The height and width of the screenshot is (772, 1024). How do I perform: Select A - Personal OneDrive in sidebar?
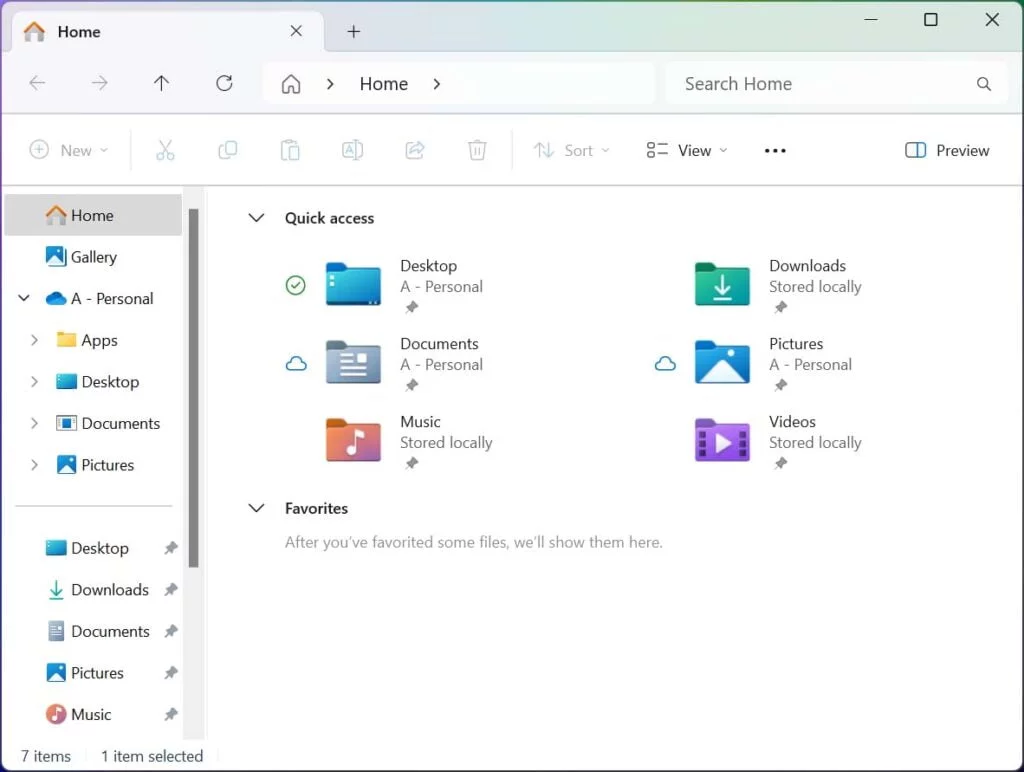[99, 298]
